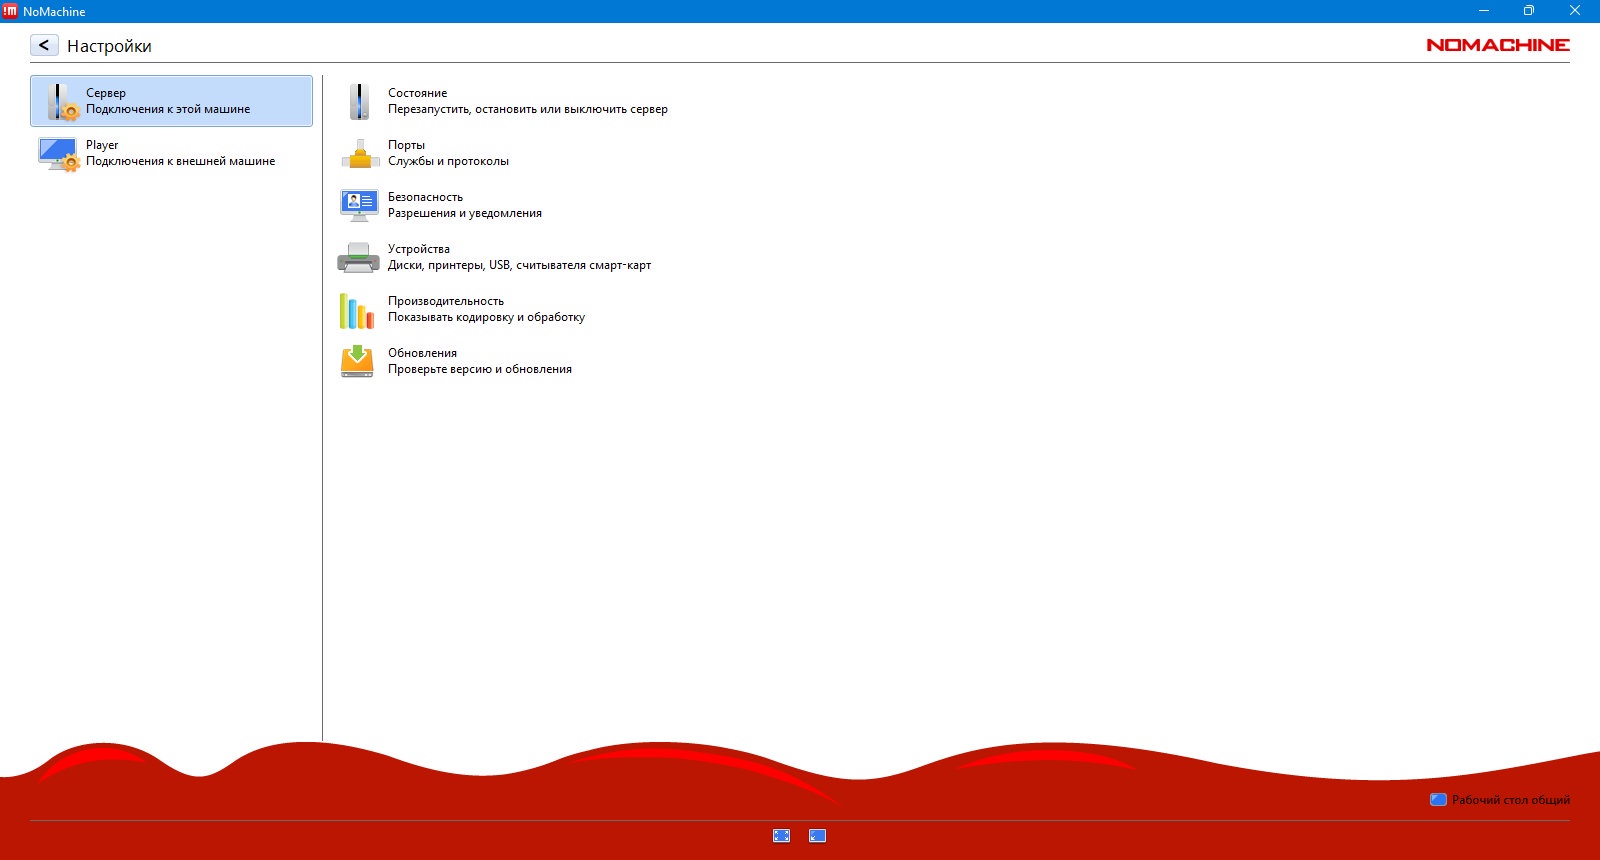
Task: Click the NoMachine app icon in title bar
Action: tap(10, 11)
